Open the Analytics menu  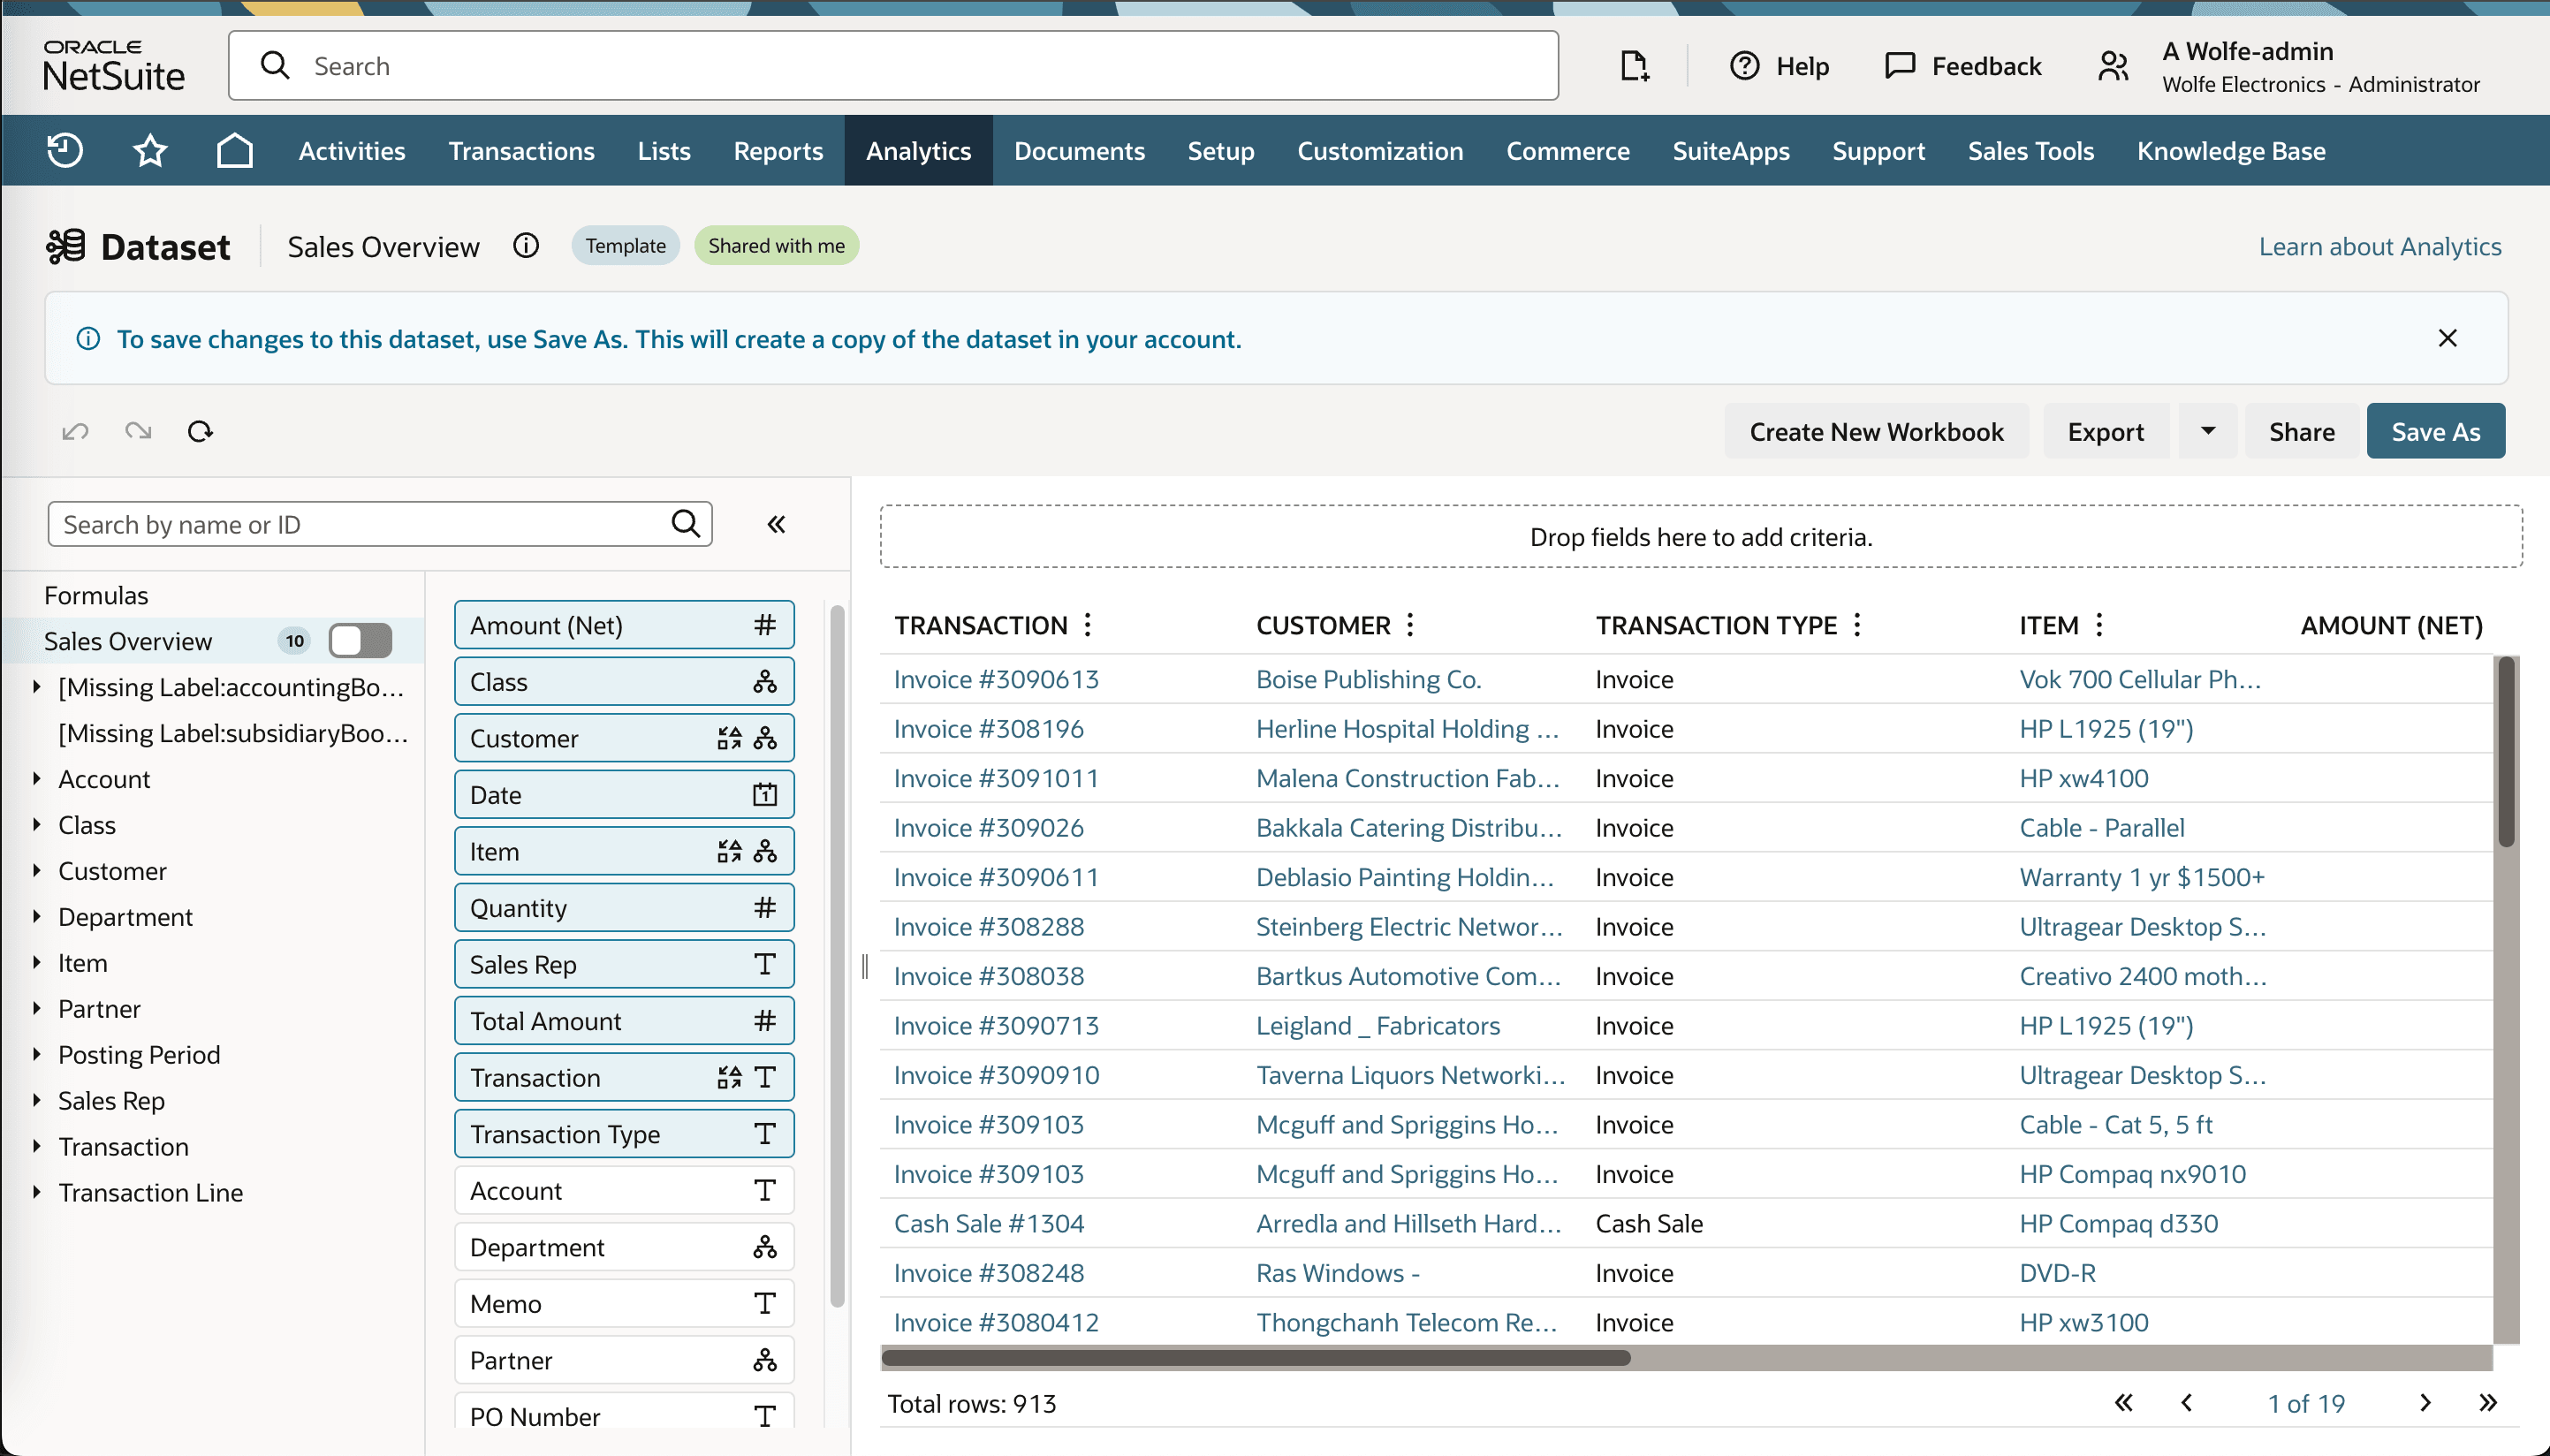[918, 150]
